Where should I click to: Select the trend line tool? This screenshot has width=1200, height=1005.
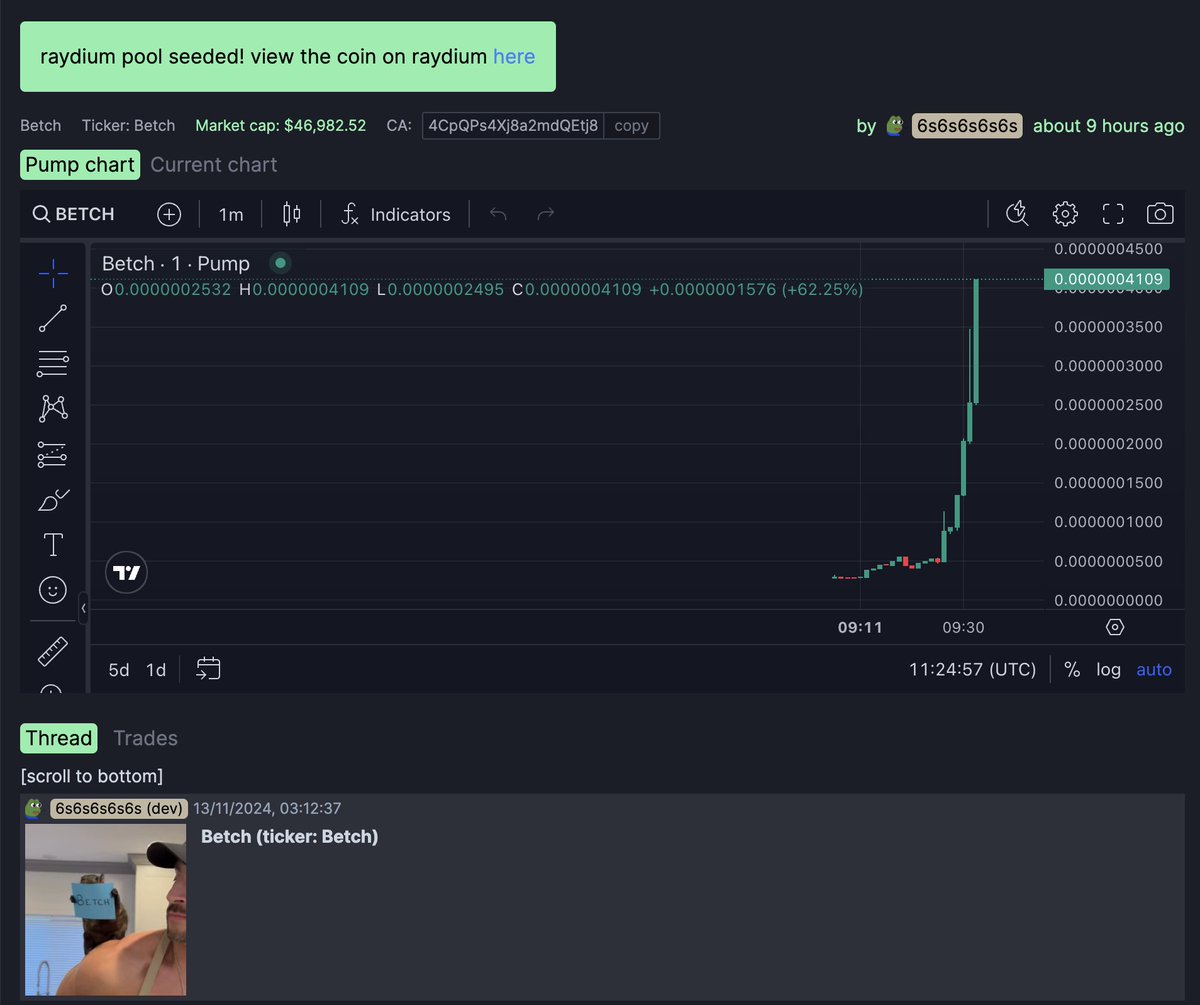click(53, 318)
